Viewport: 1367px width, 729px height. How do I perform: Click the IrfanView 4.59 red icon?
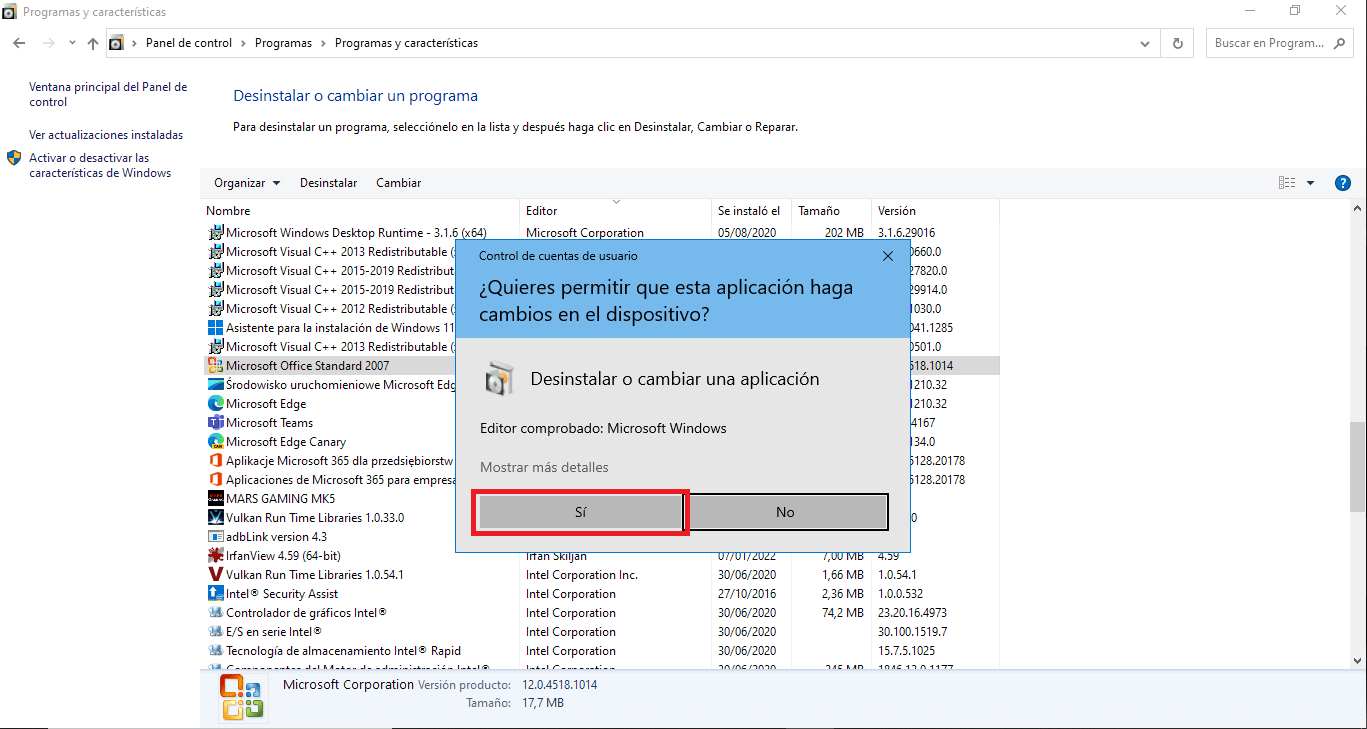click(215, 556)
